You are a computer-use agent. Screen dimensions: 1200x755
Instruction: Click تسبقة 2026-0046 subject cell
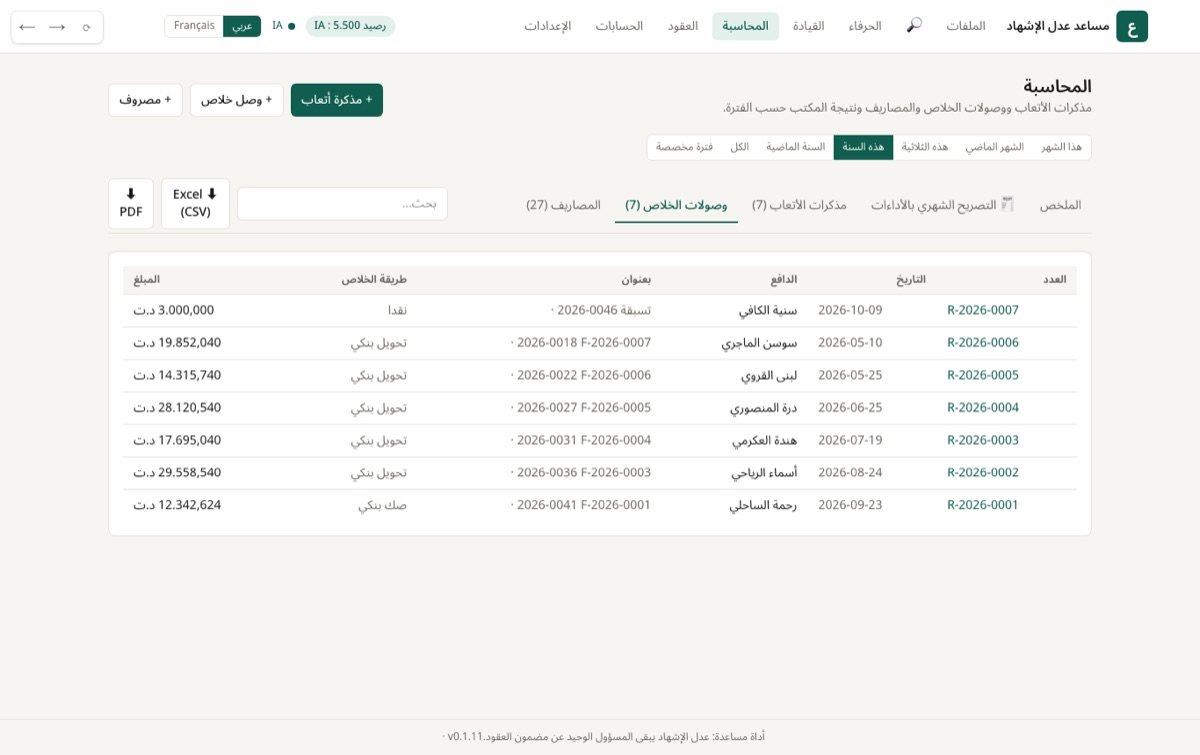(x=601, y=310)
